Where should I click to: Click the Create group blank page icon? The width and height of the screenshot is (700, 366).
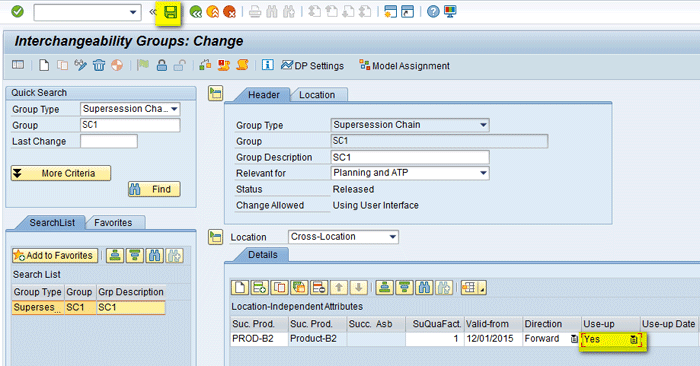tap(44, 66)
